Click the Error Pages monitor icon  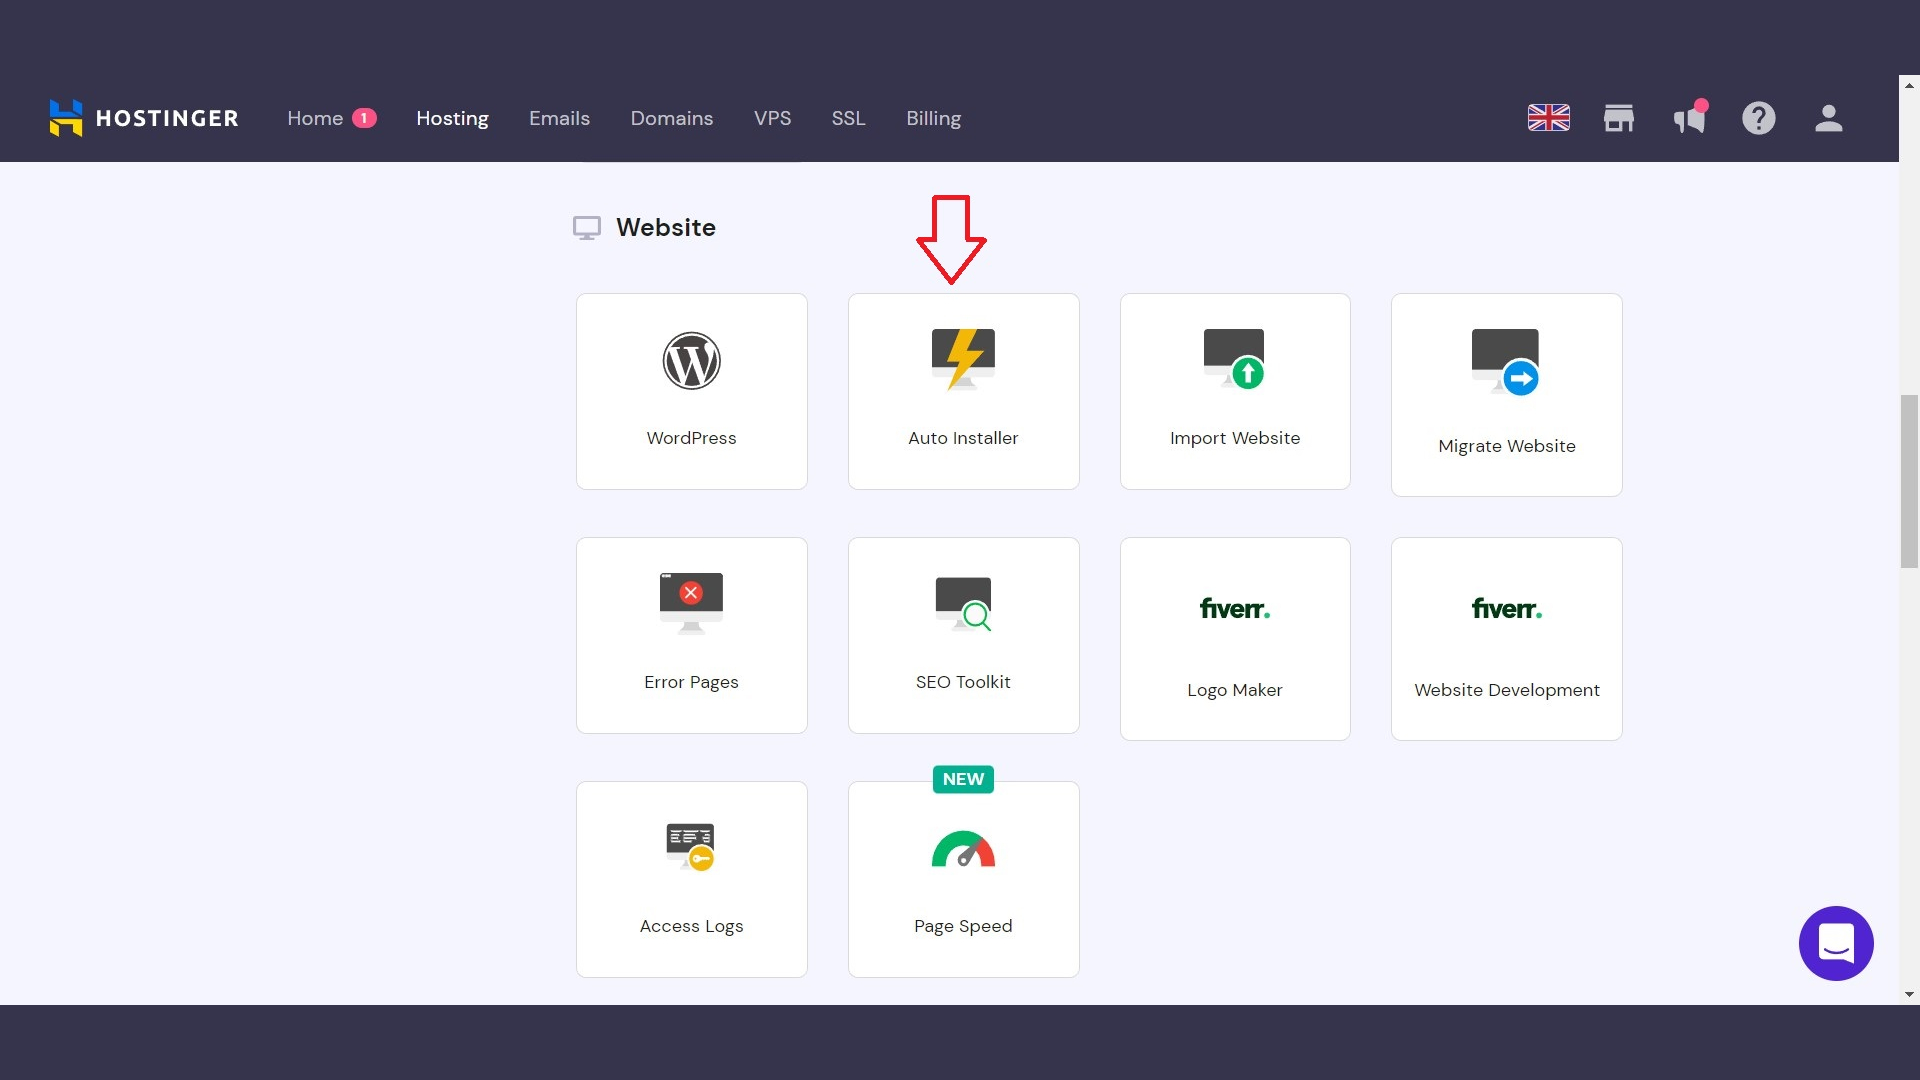691,603
